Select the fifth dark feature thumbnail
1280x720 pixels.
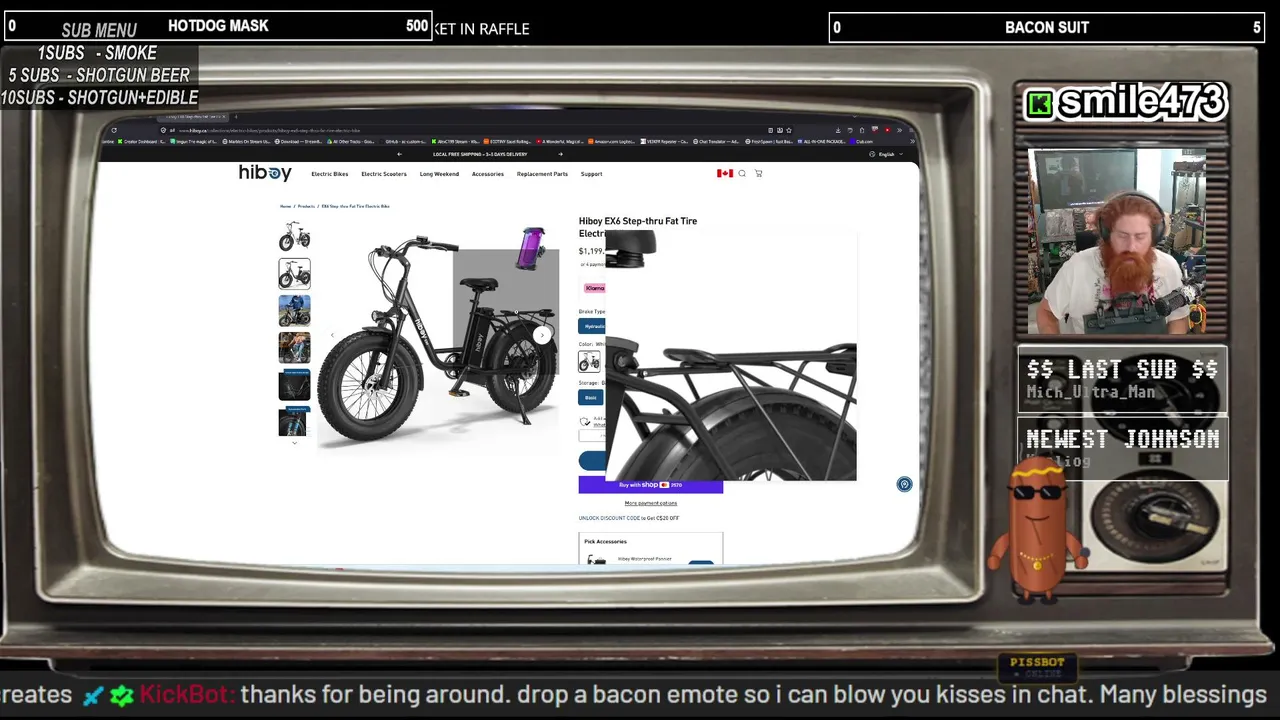tap(294, 385)
